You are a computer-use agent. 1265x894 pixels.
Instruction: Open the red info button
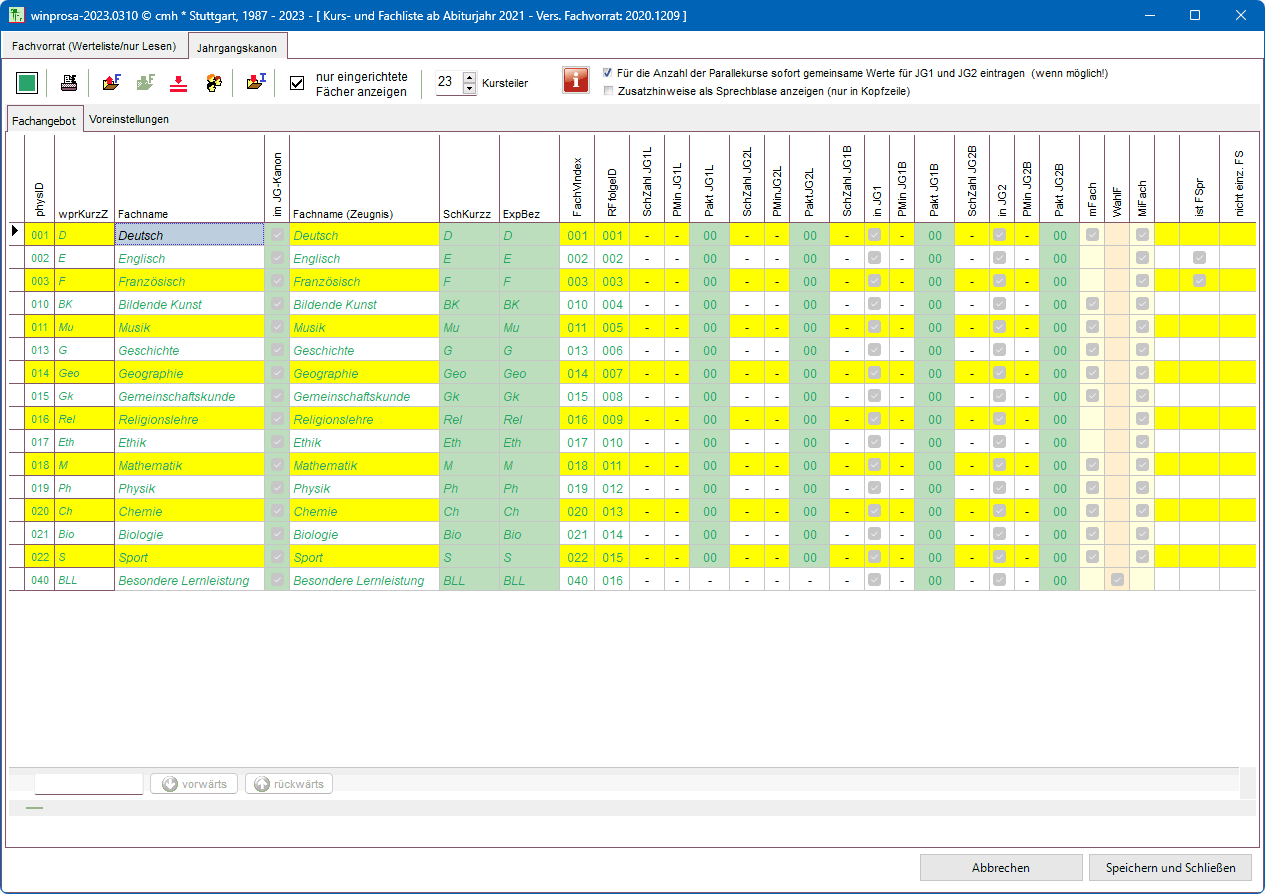(x=576, y=81)
